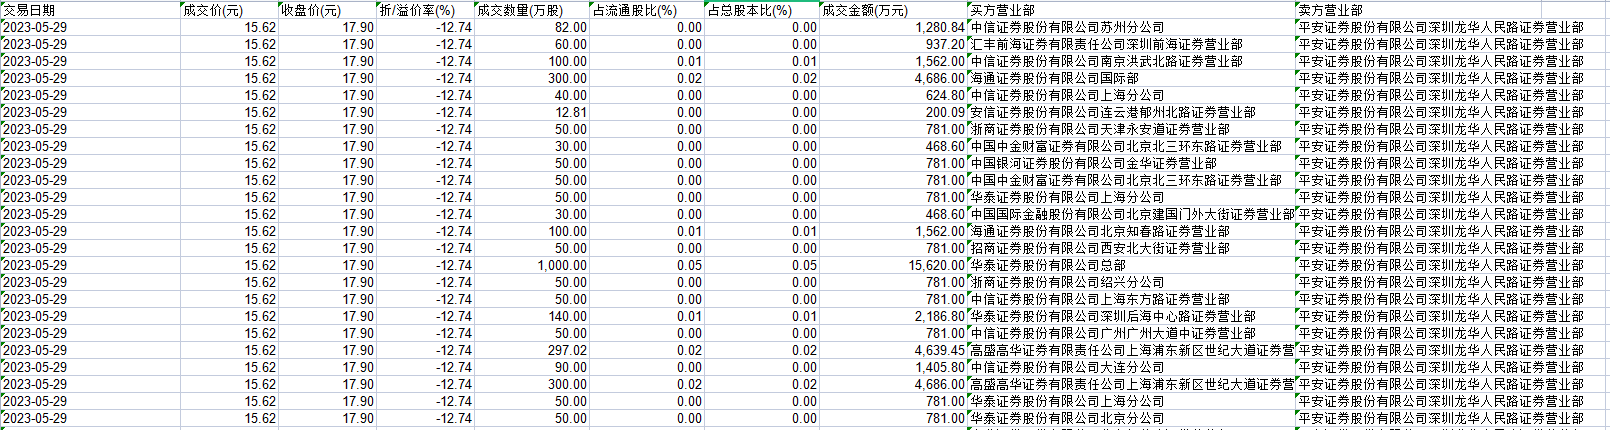Click the quantity cell 1,000.00

click(531, 266)
